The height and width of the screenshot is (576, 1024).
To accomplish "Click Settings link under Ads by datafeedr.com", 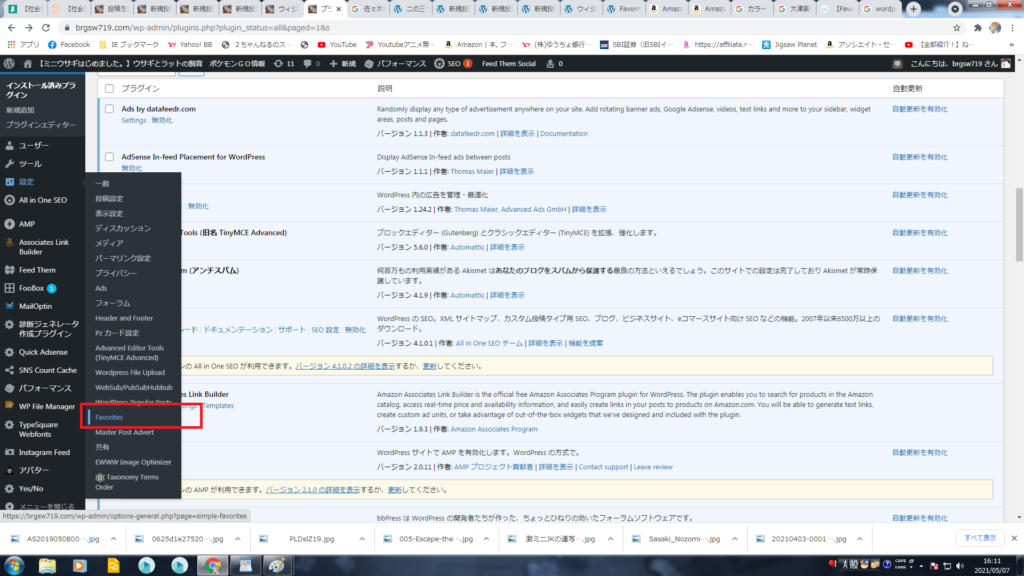I will (134, 120).
